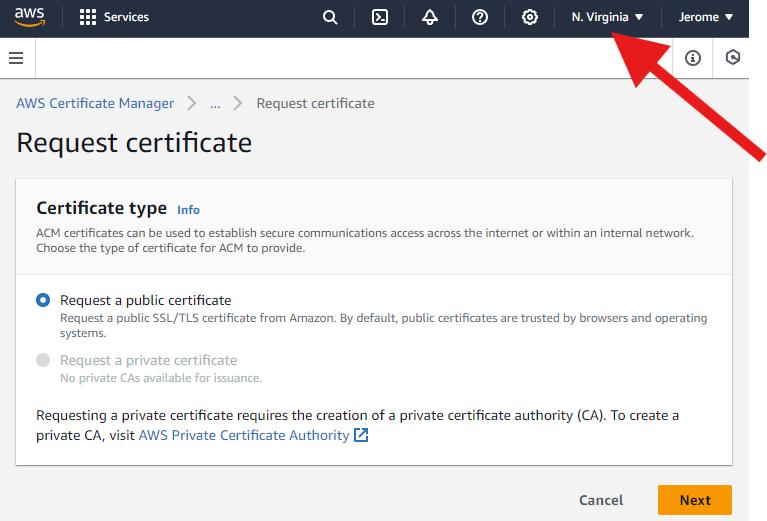Screen dimensions: 767x521
Task: Open the help question mark icon
Action: (480, 17)
